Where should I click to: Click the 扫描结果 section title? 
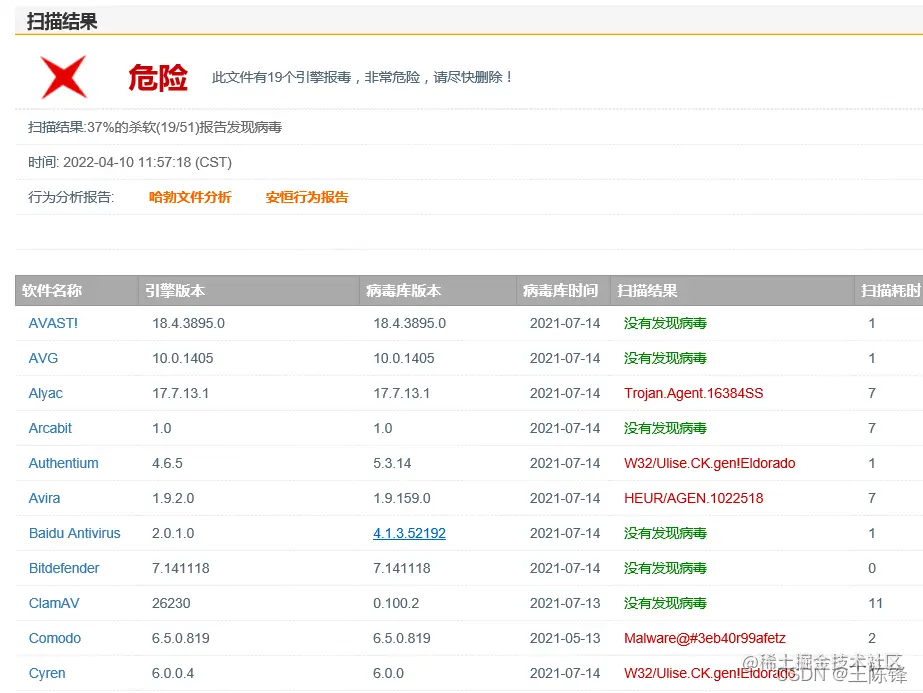(x=62, y=22)
